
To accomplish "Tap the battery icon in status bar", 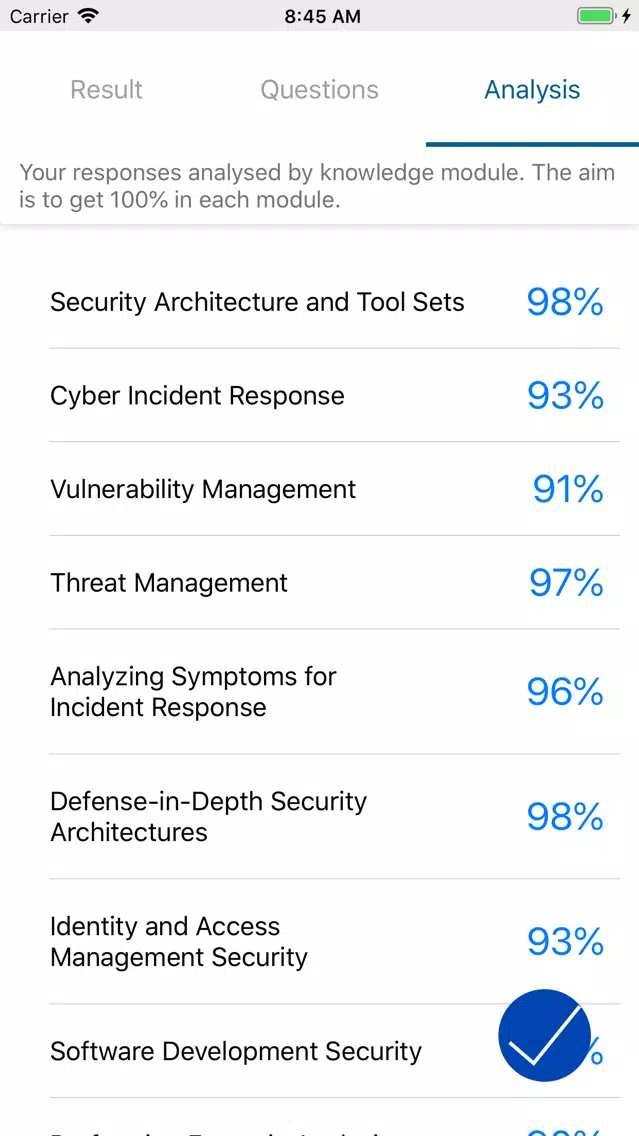I will [596, 16].
